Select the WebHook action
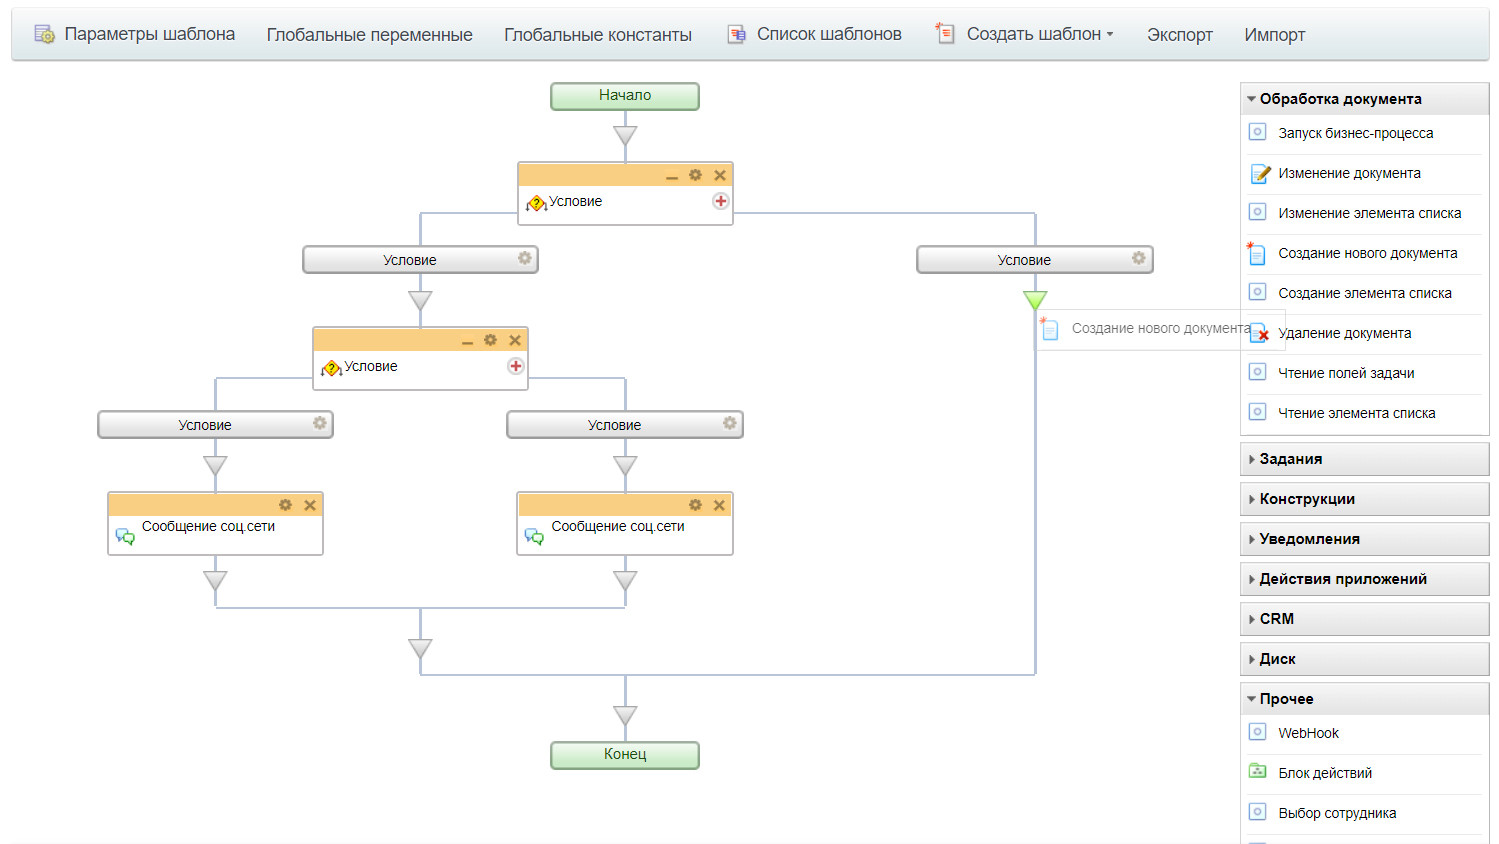 1308,733
